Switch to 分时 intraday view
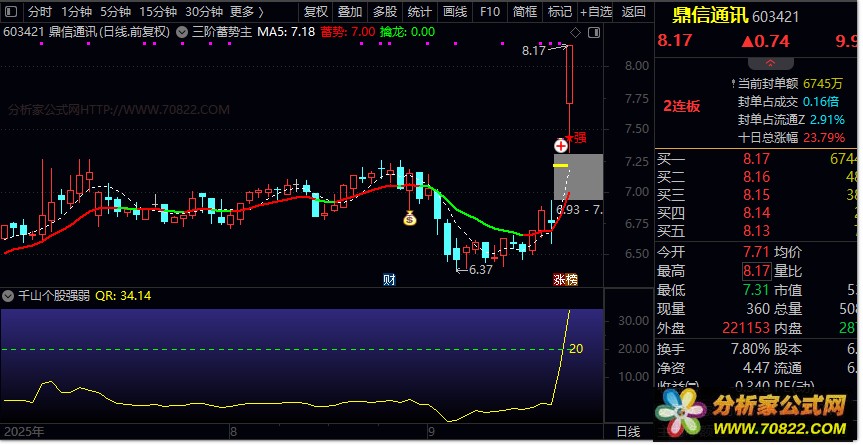 [40, 12]
